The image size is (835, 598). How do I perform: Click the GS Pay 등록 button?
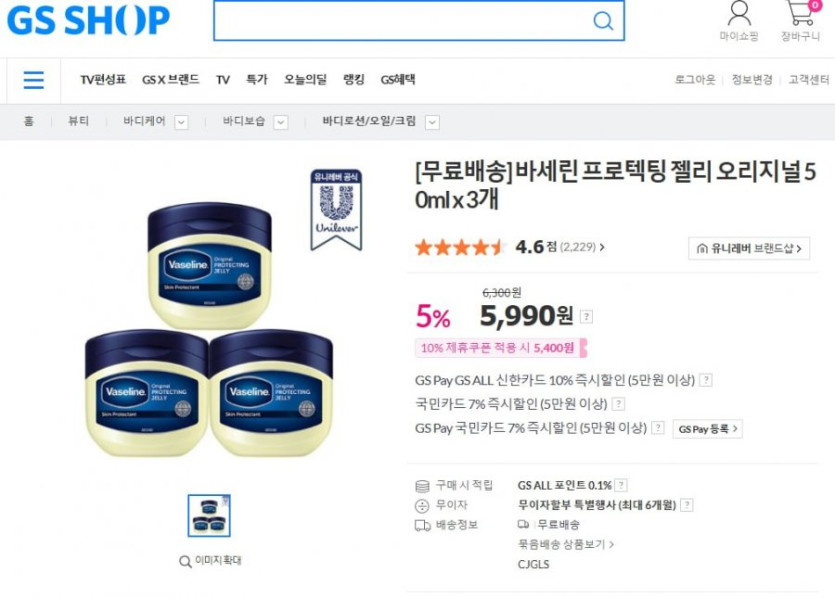708,429
